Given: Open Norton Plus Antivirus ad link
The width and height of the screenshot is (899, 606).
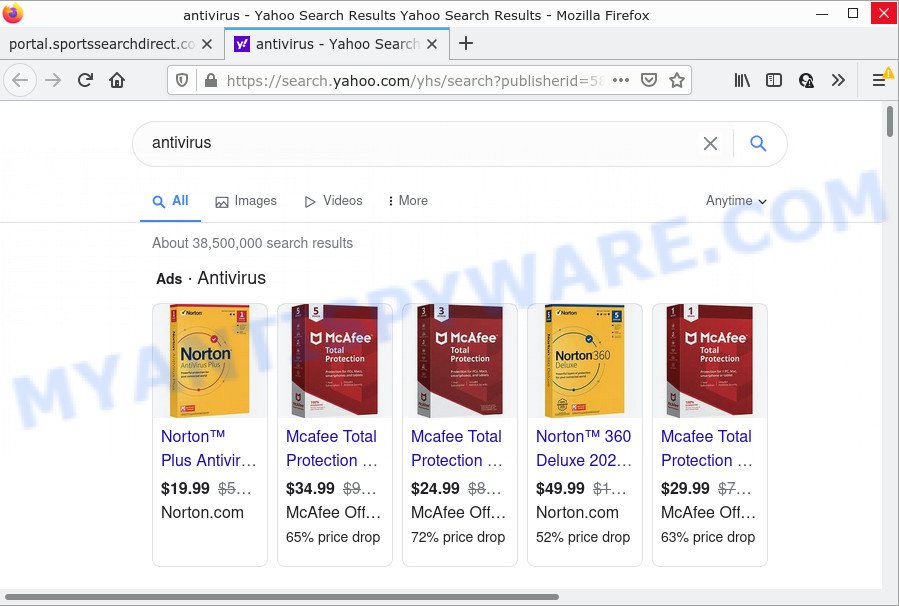Looking at the screenshot, I should coord(208,448).
